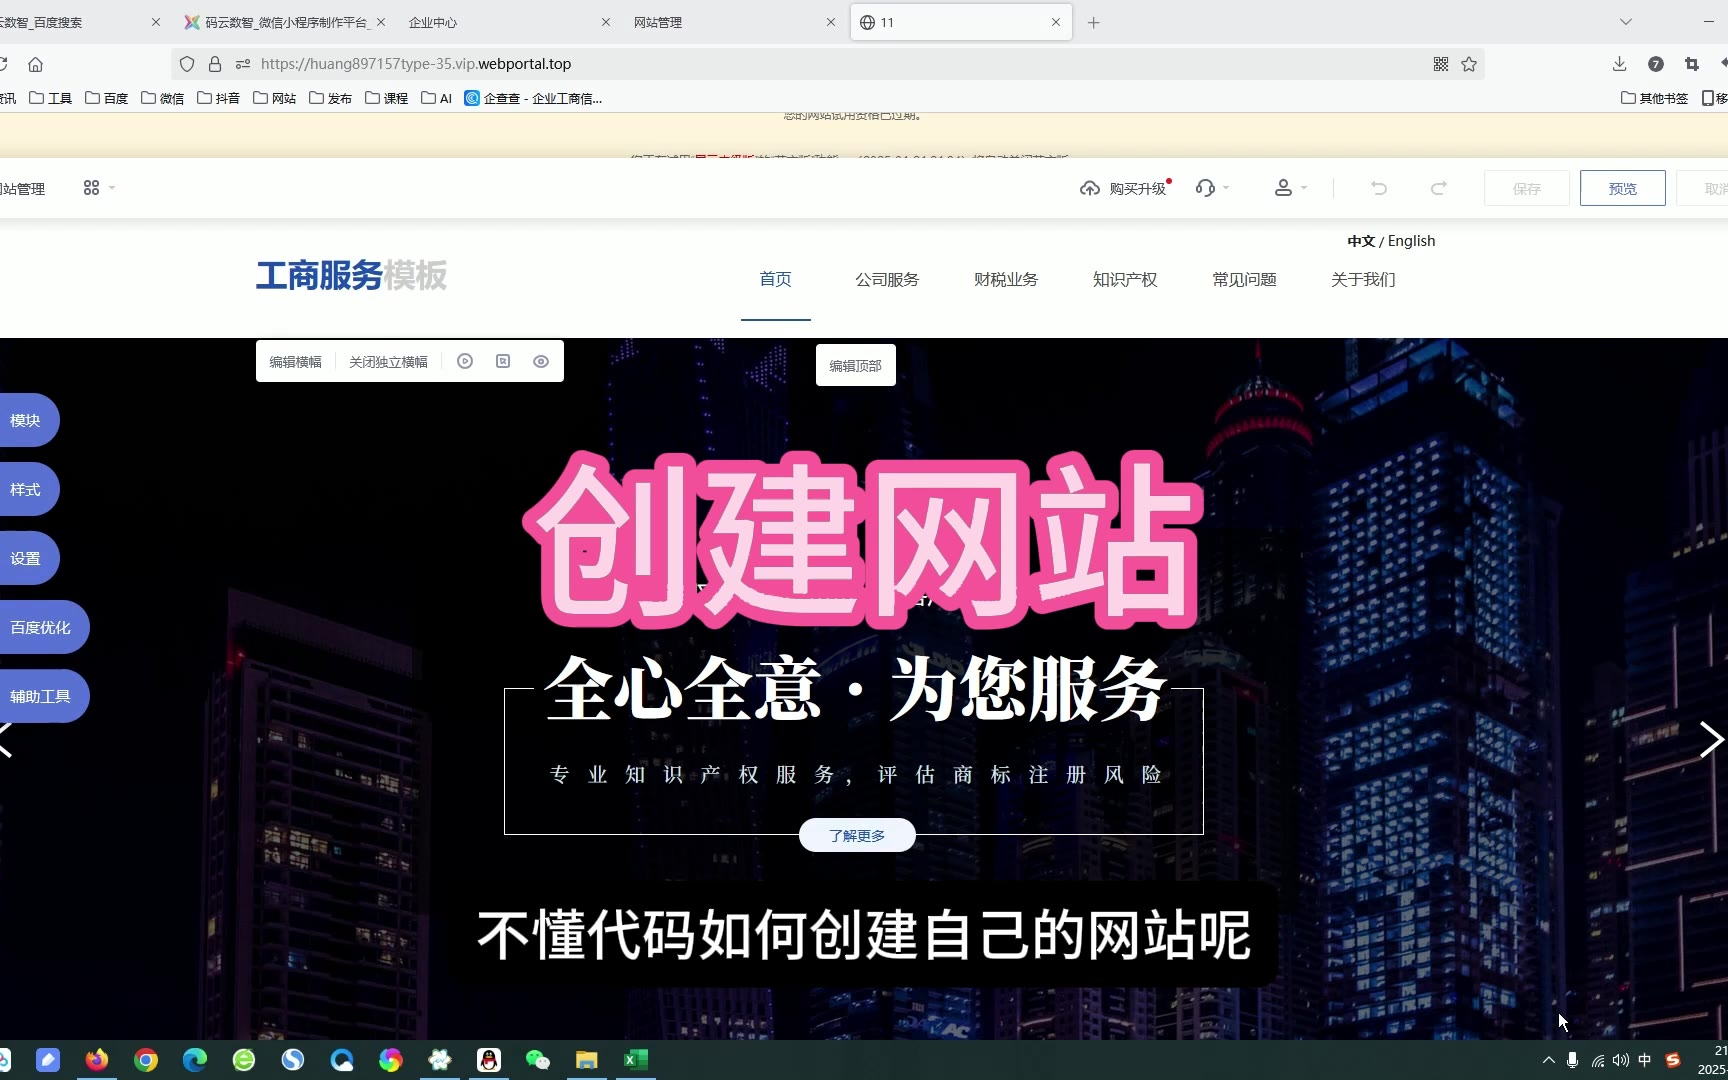Open the 百度 bookmarks folder

click(107, 98)
